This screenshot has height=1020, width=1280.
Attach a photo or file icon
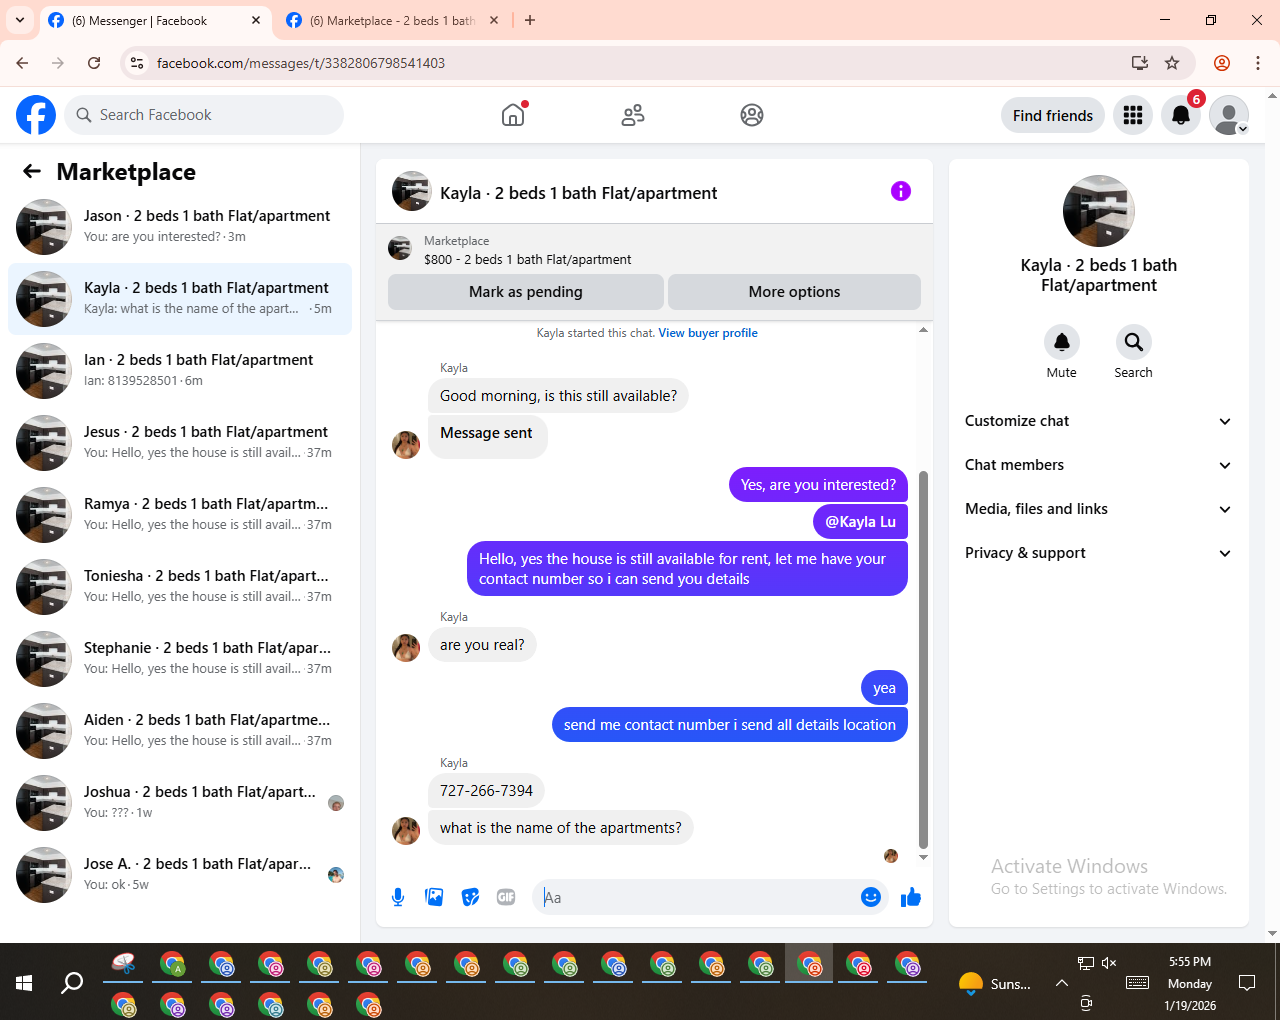434,897
